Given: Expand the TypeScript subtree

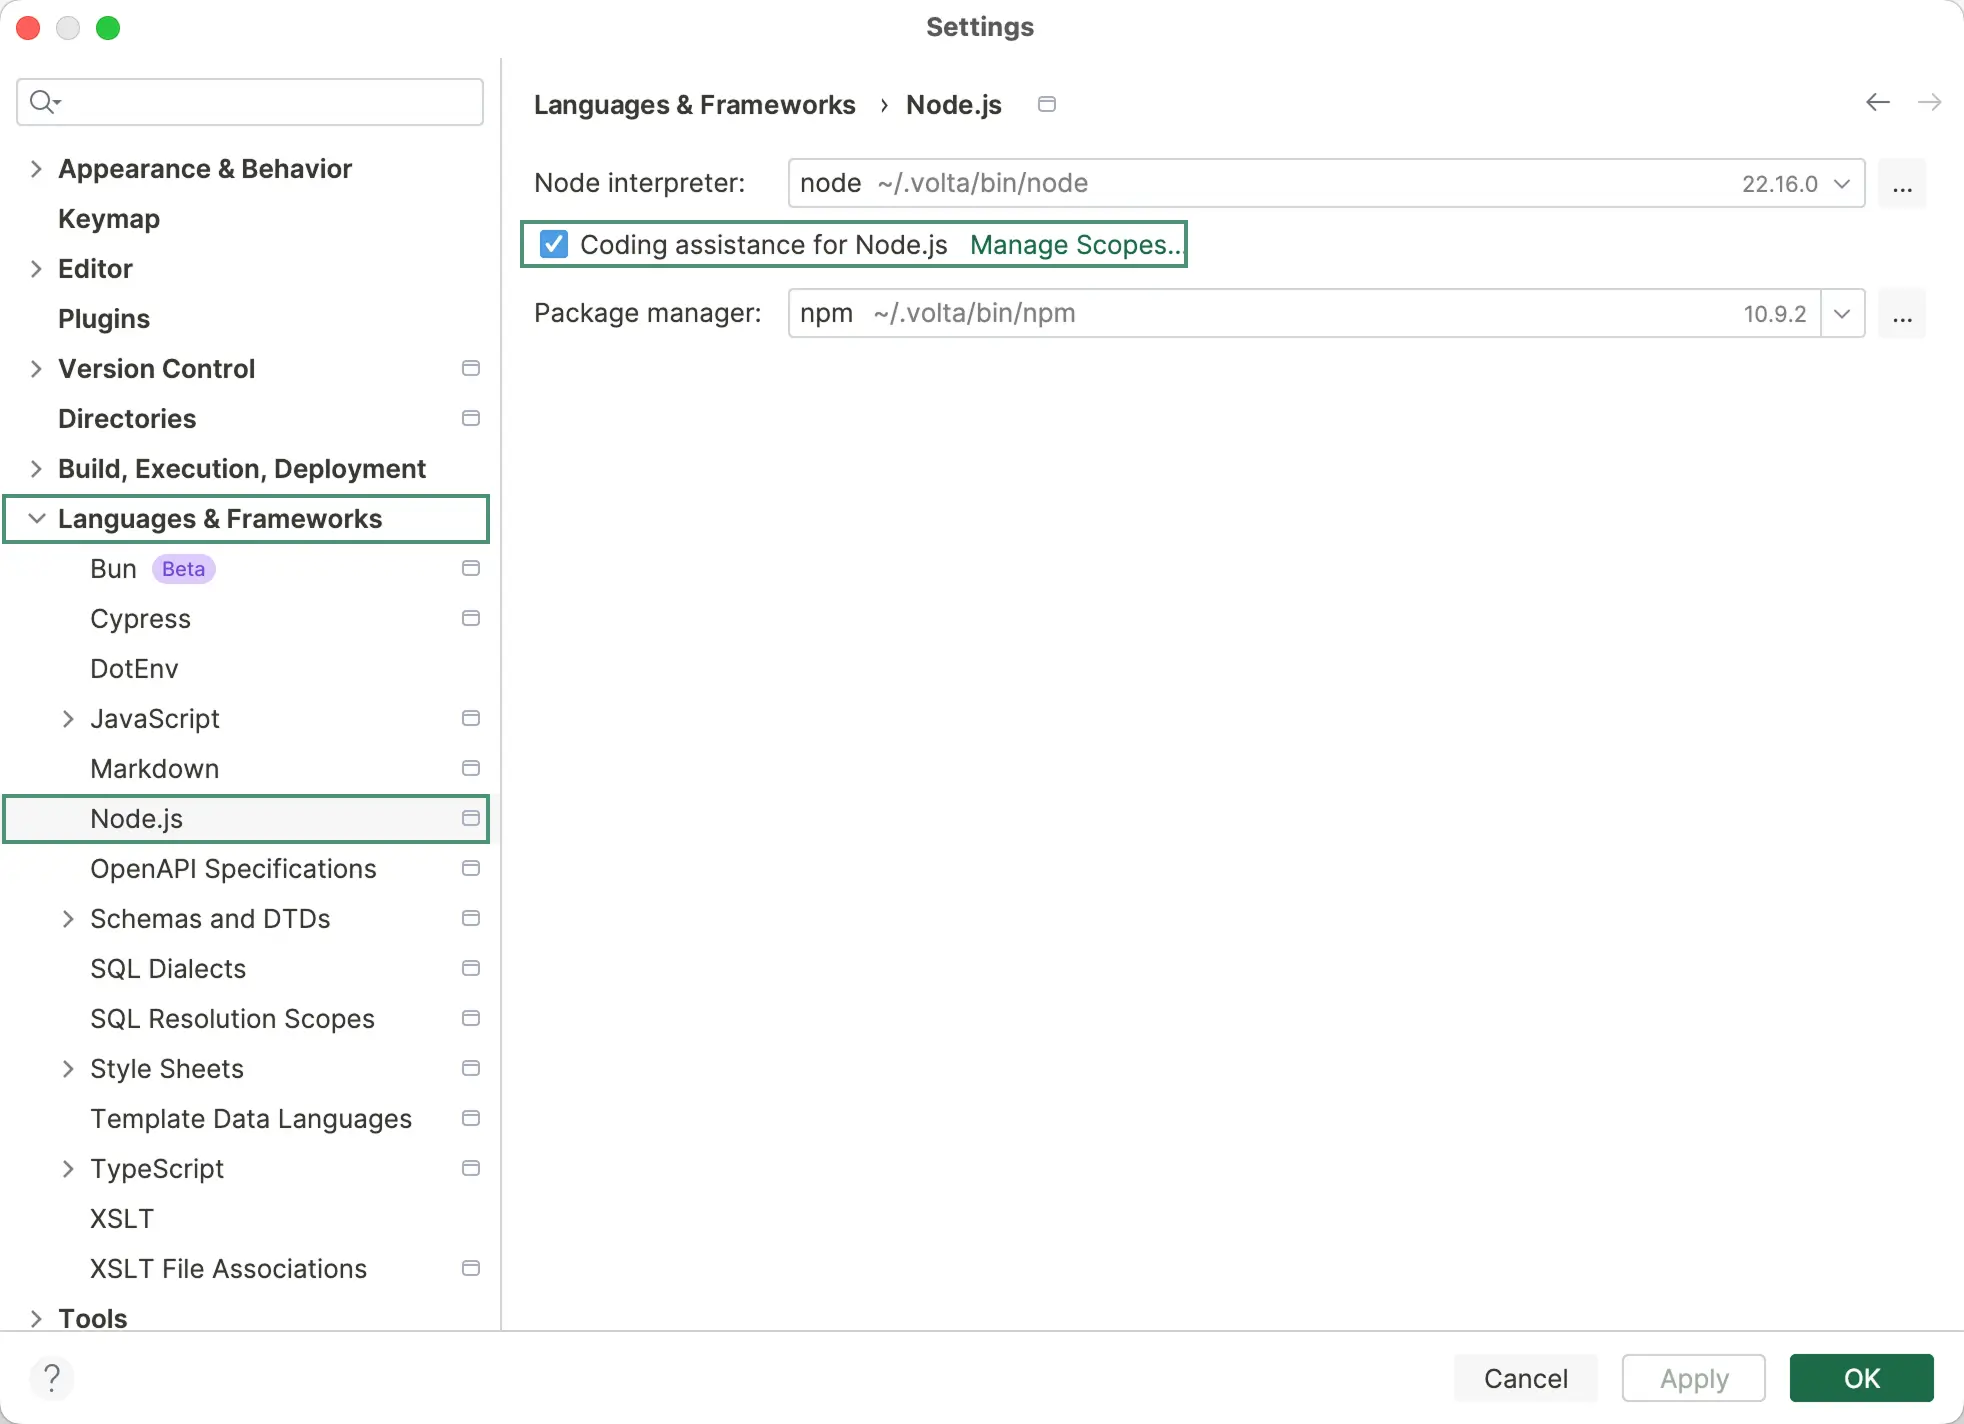Looking at the screenshot, I should (68, 1169).
